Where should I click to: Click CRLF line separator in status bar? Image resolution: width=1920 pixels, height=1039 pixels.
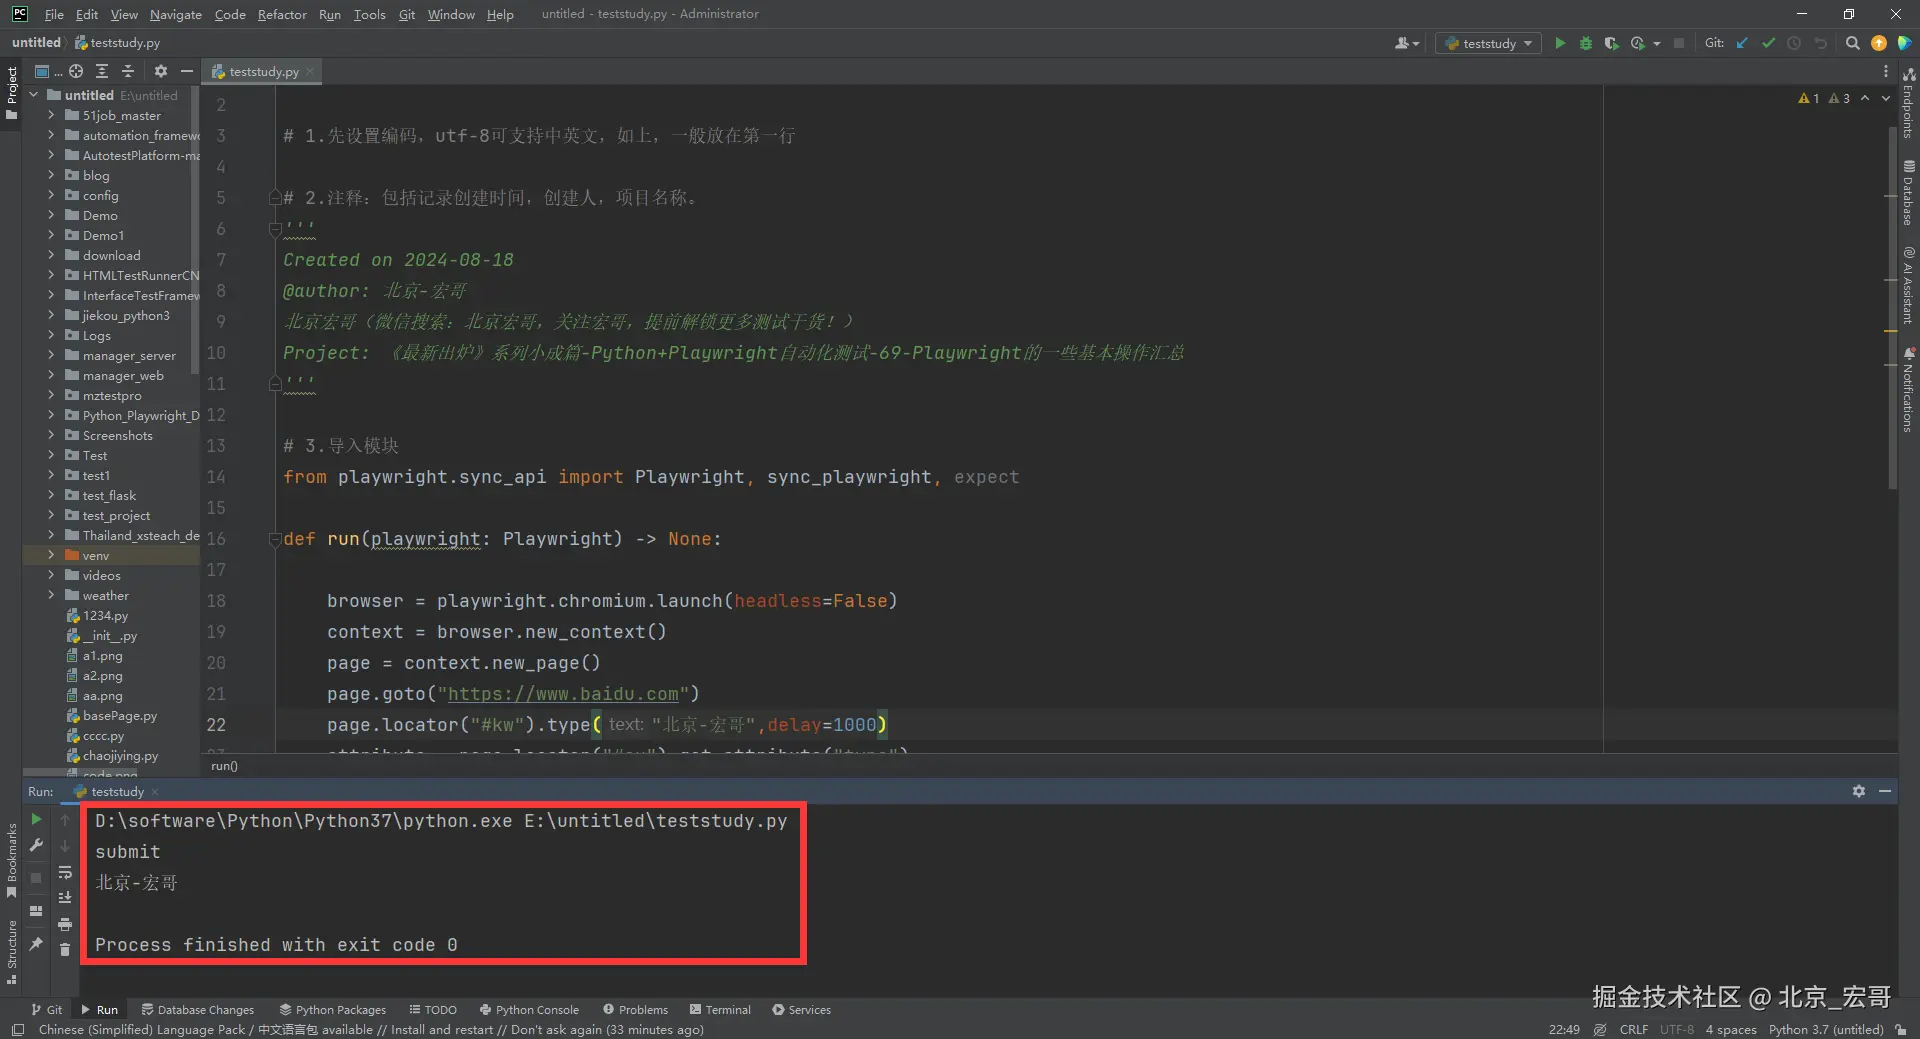click(x=1634, y=1029)
